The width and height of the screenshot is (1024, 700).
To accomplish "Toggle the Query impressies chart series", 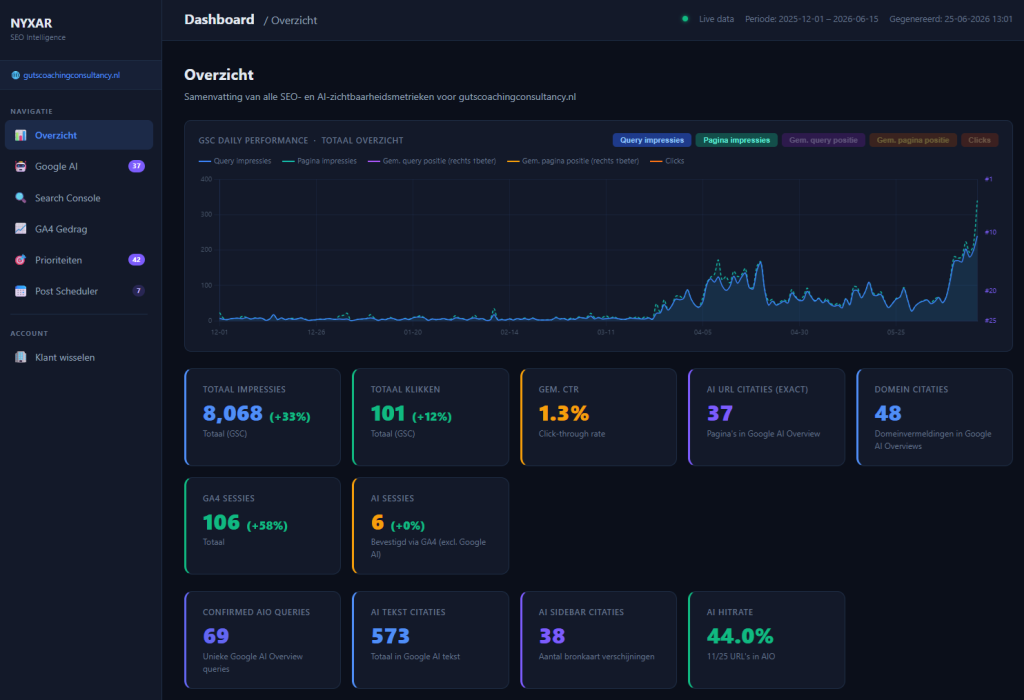I will (651, 140).
